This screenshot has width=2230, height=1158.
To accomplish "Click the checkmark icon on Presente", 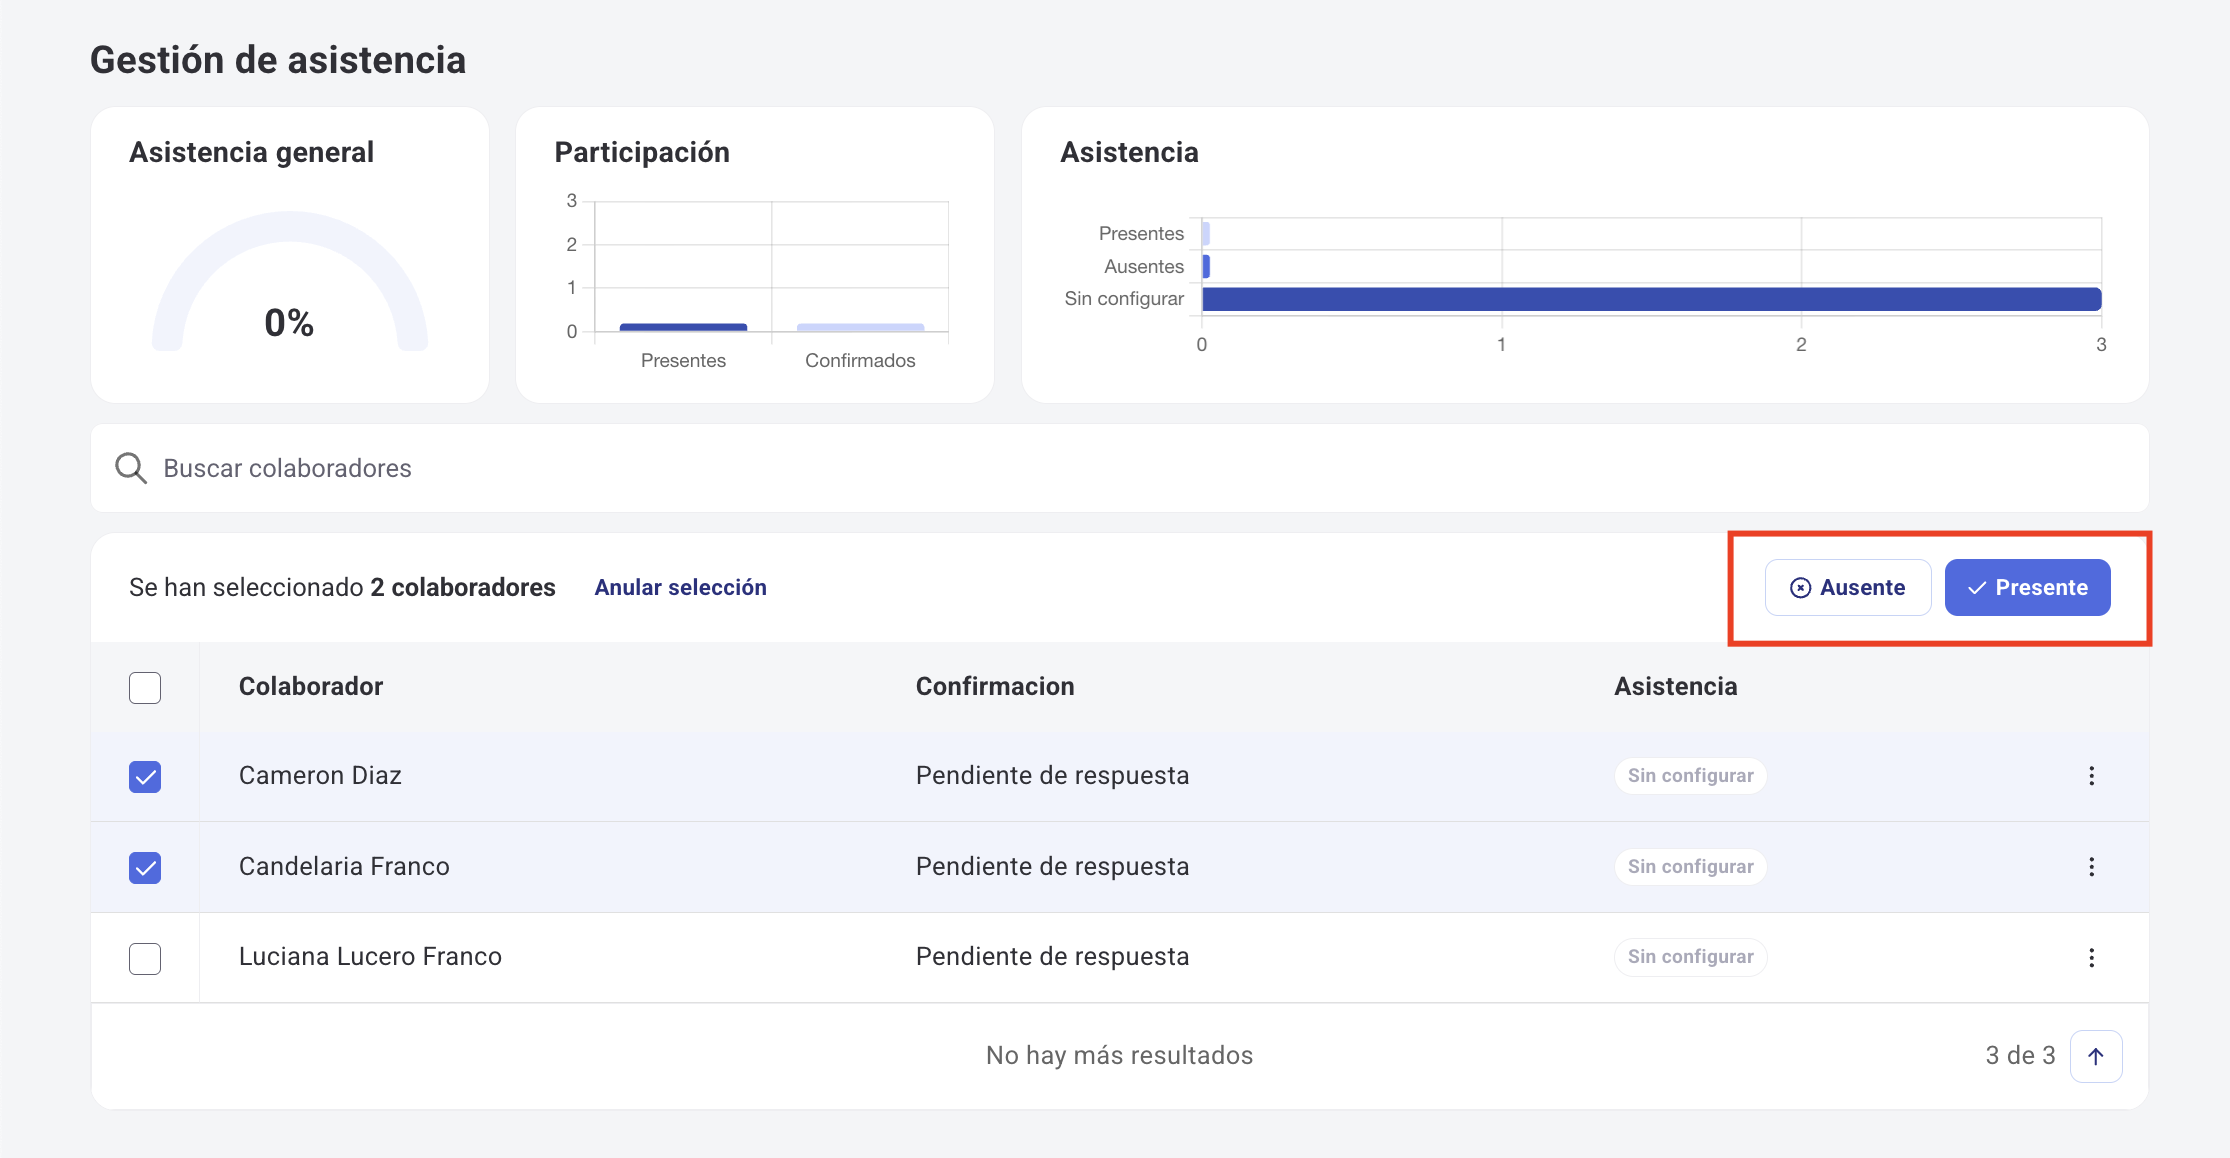I will (x=1975, y=588).
